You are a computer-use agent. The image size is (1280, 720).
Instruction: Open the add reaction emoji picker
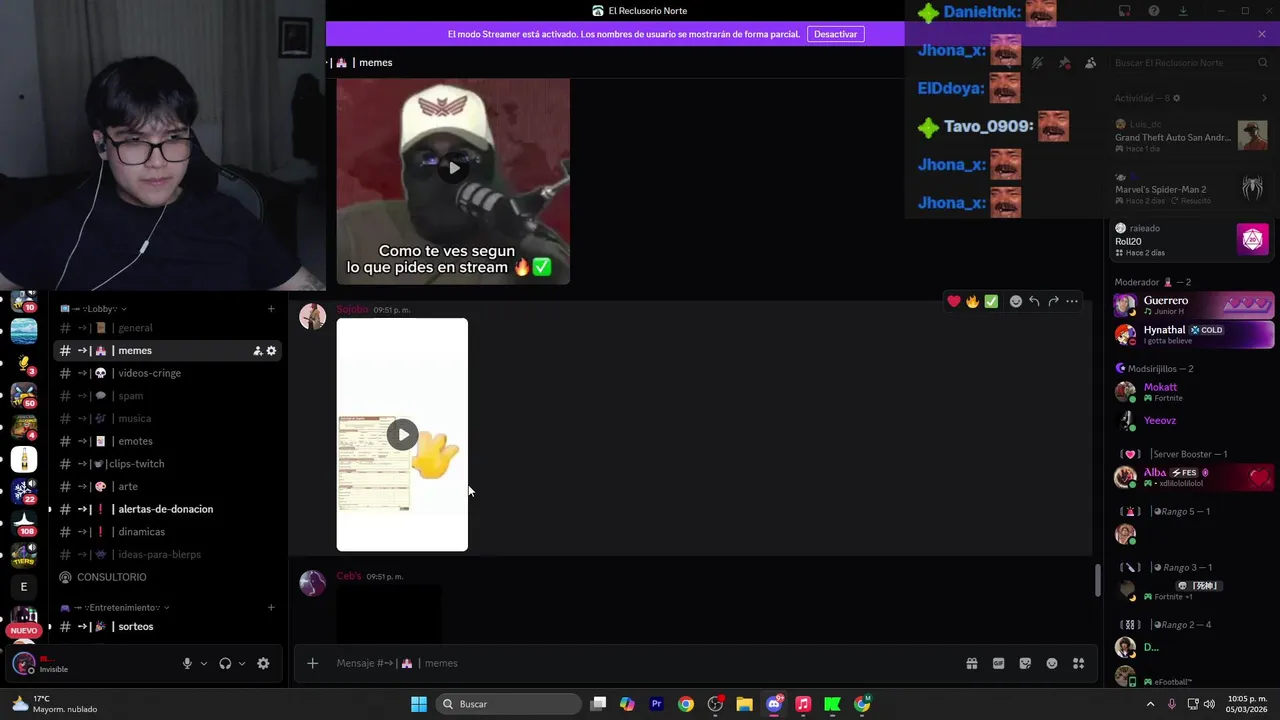click(1016, 301)
